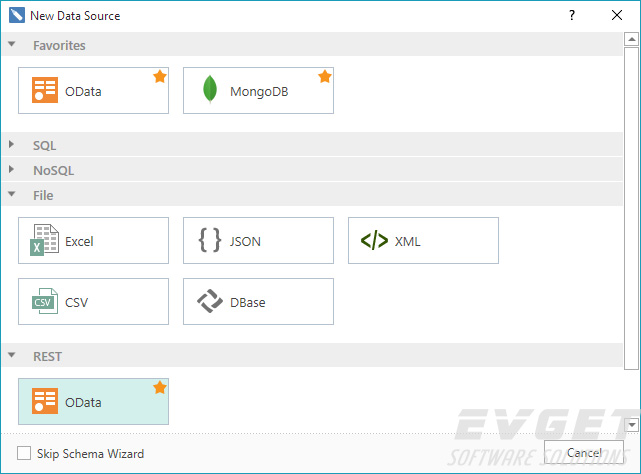Click the MongoDB leaf icon
The height and width of the screenshot is (474, 641).
210,90
